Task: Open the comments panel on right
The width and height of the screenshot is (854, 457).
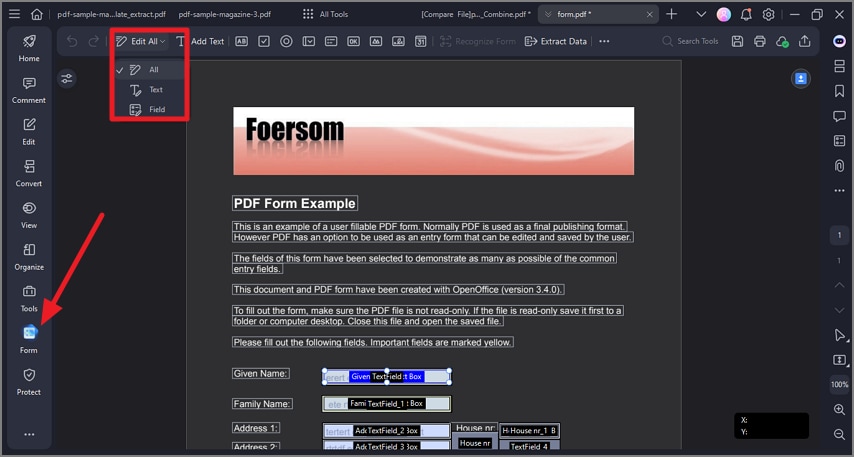Action: tap(839, 116)
